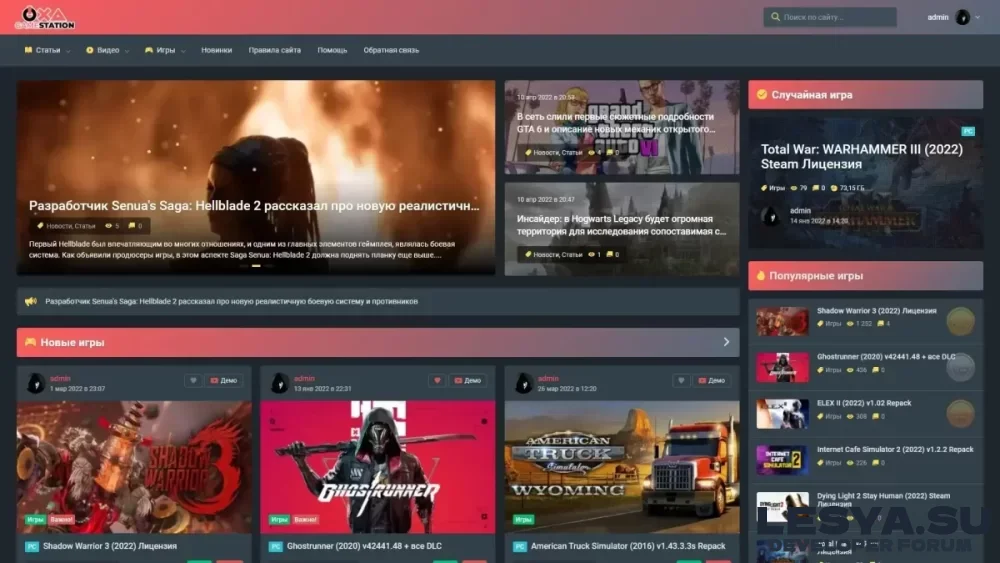Go to Новинки page
Image resolution: width=1000 pixels, height=563 pixels.
click(216, 50)
